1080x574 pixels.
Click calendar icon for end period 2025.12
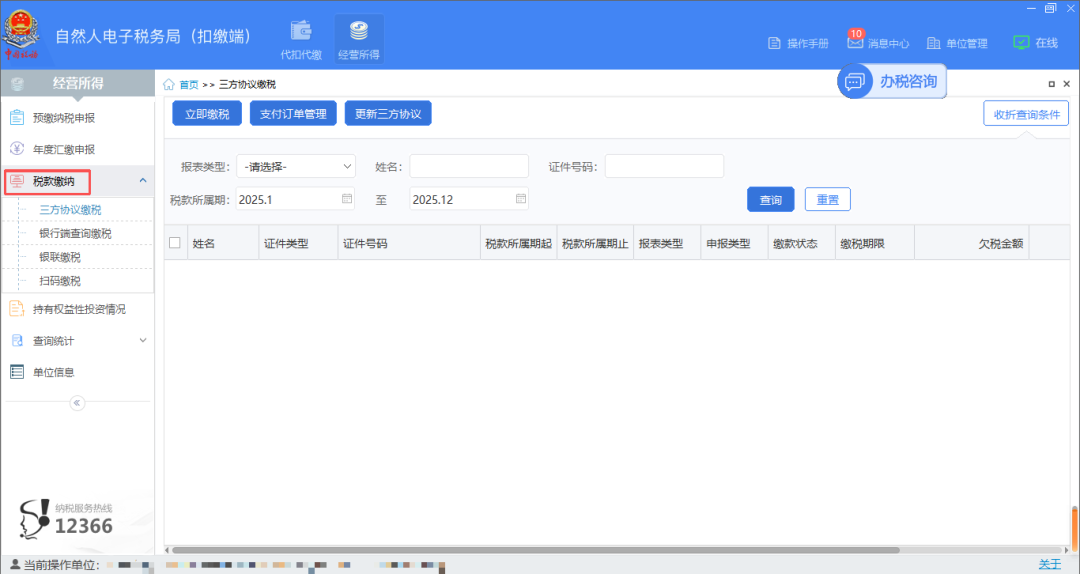coord(521,199)
